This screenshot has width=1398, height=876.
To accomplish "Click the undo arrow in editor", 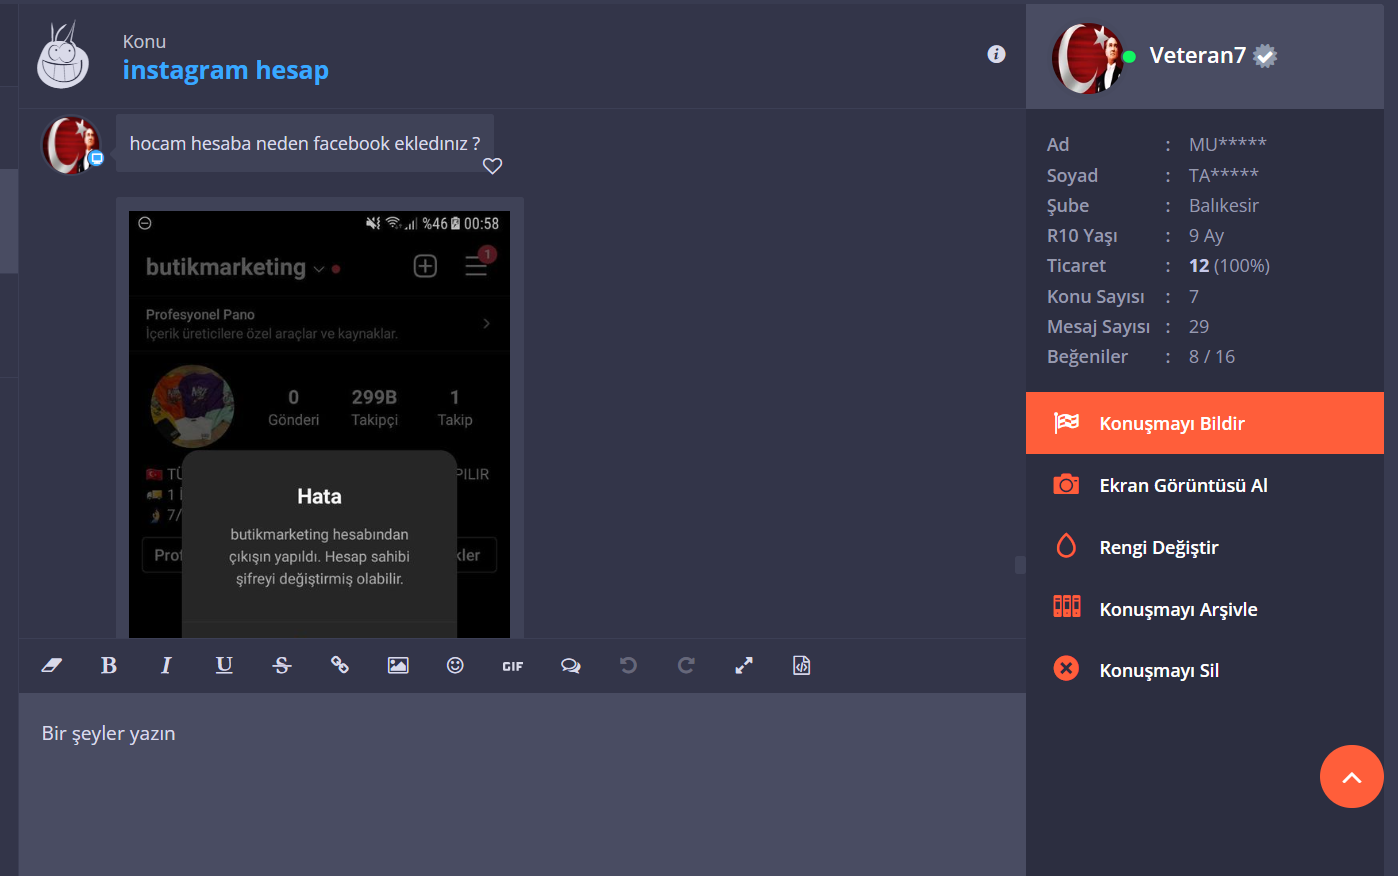I will (x=628, y=666).
